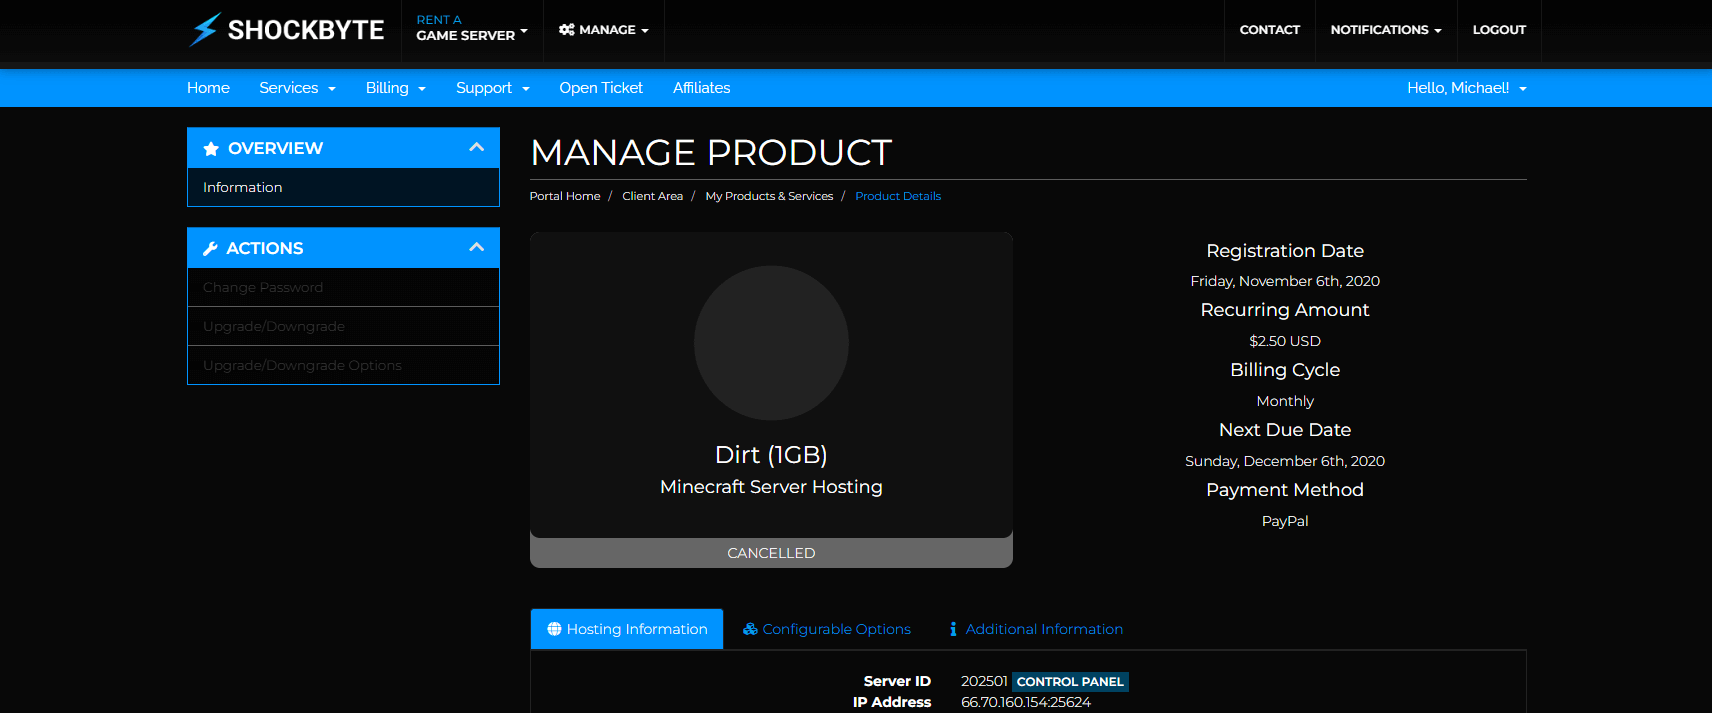Collapse the Actions panel chevron
The image size is (1712, 713).
coord(476,248)
